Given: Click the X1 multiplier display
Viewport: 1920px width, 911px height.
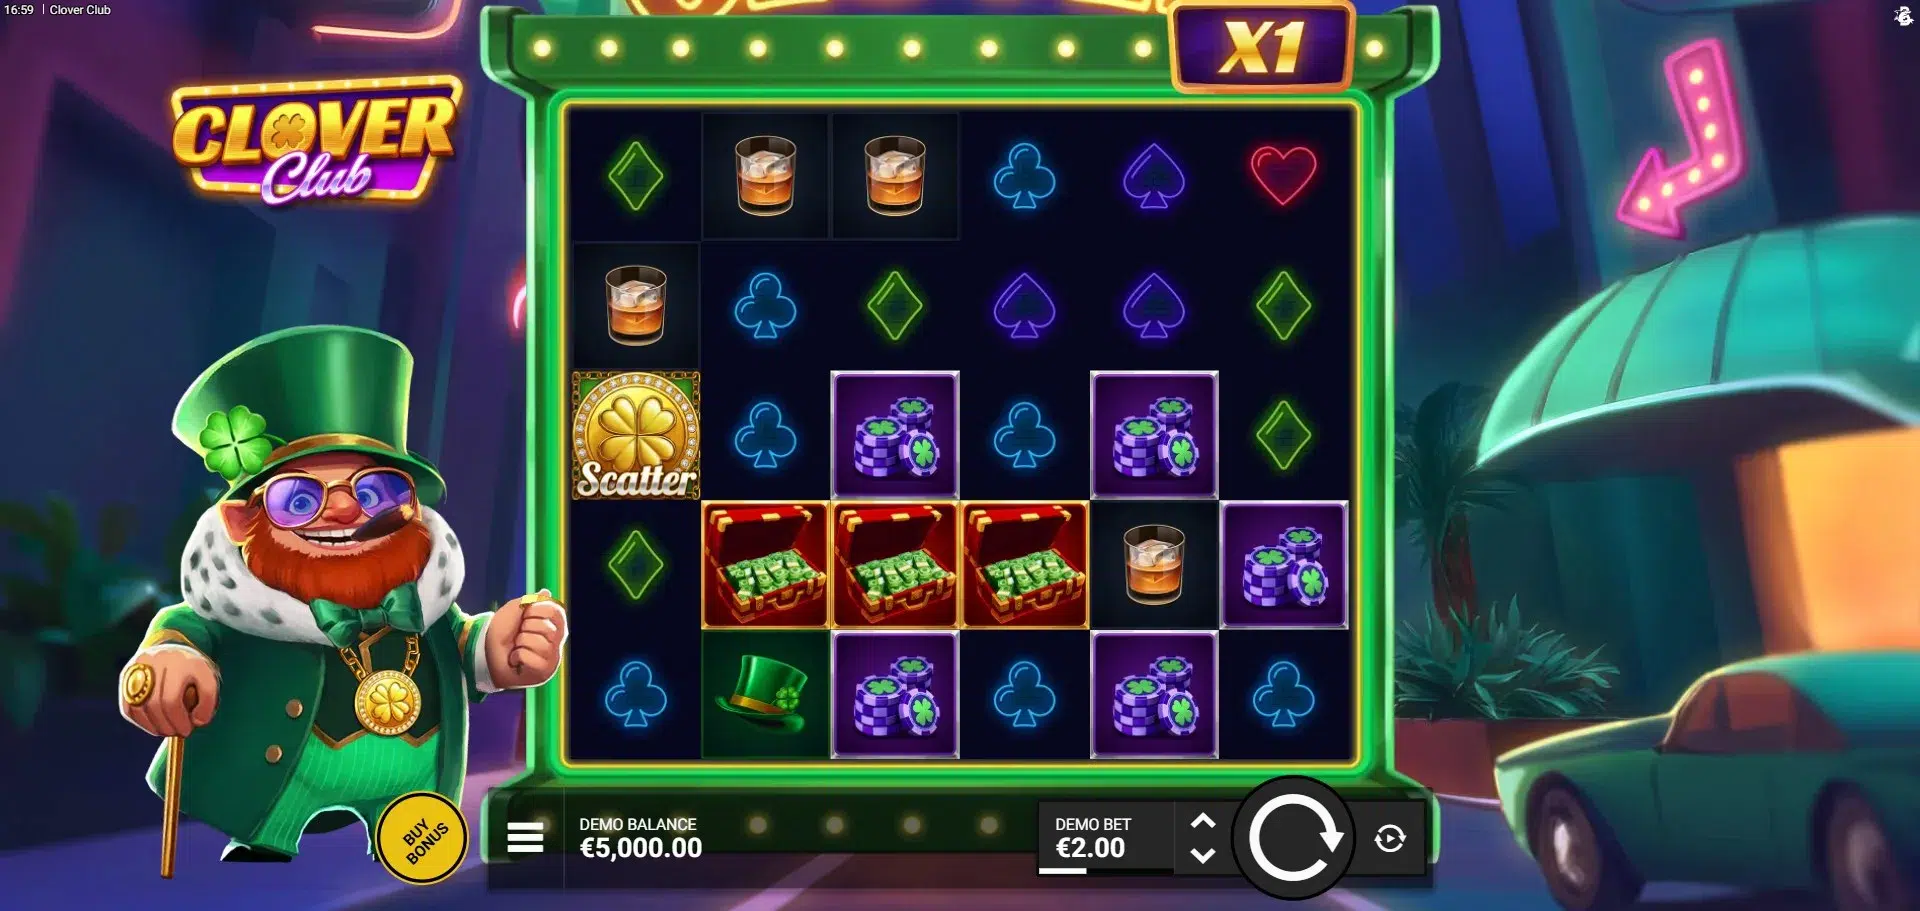Looking at the screenshot, I should click(x=1262, y=48).
